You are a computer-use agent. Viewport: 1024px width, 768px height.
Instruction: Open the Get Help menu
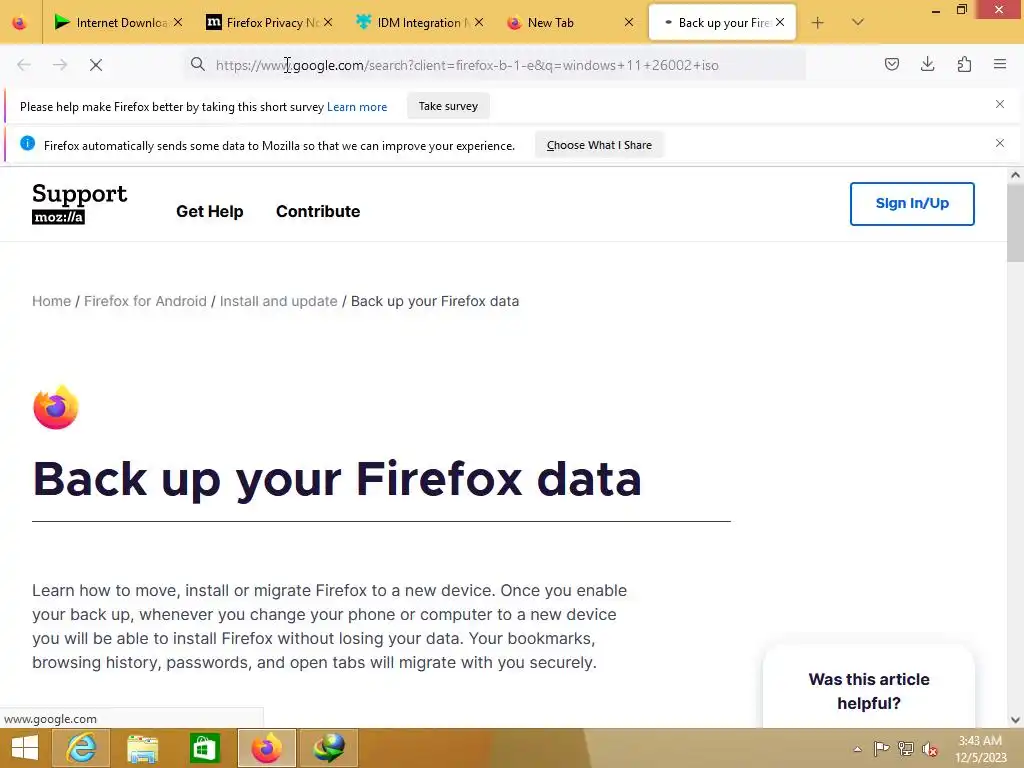coord(210,211)
